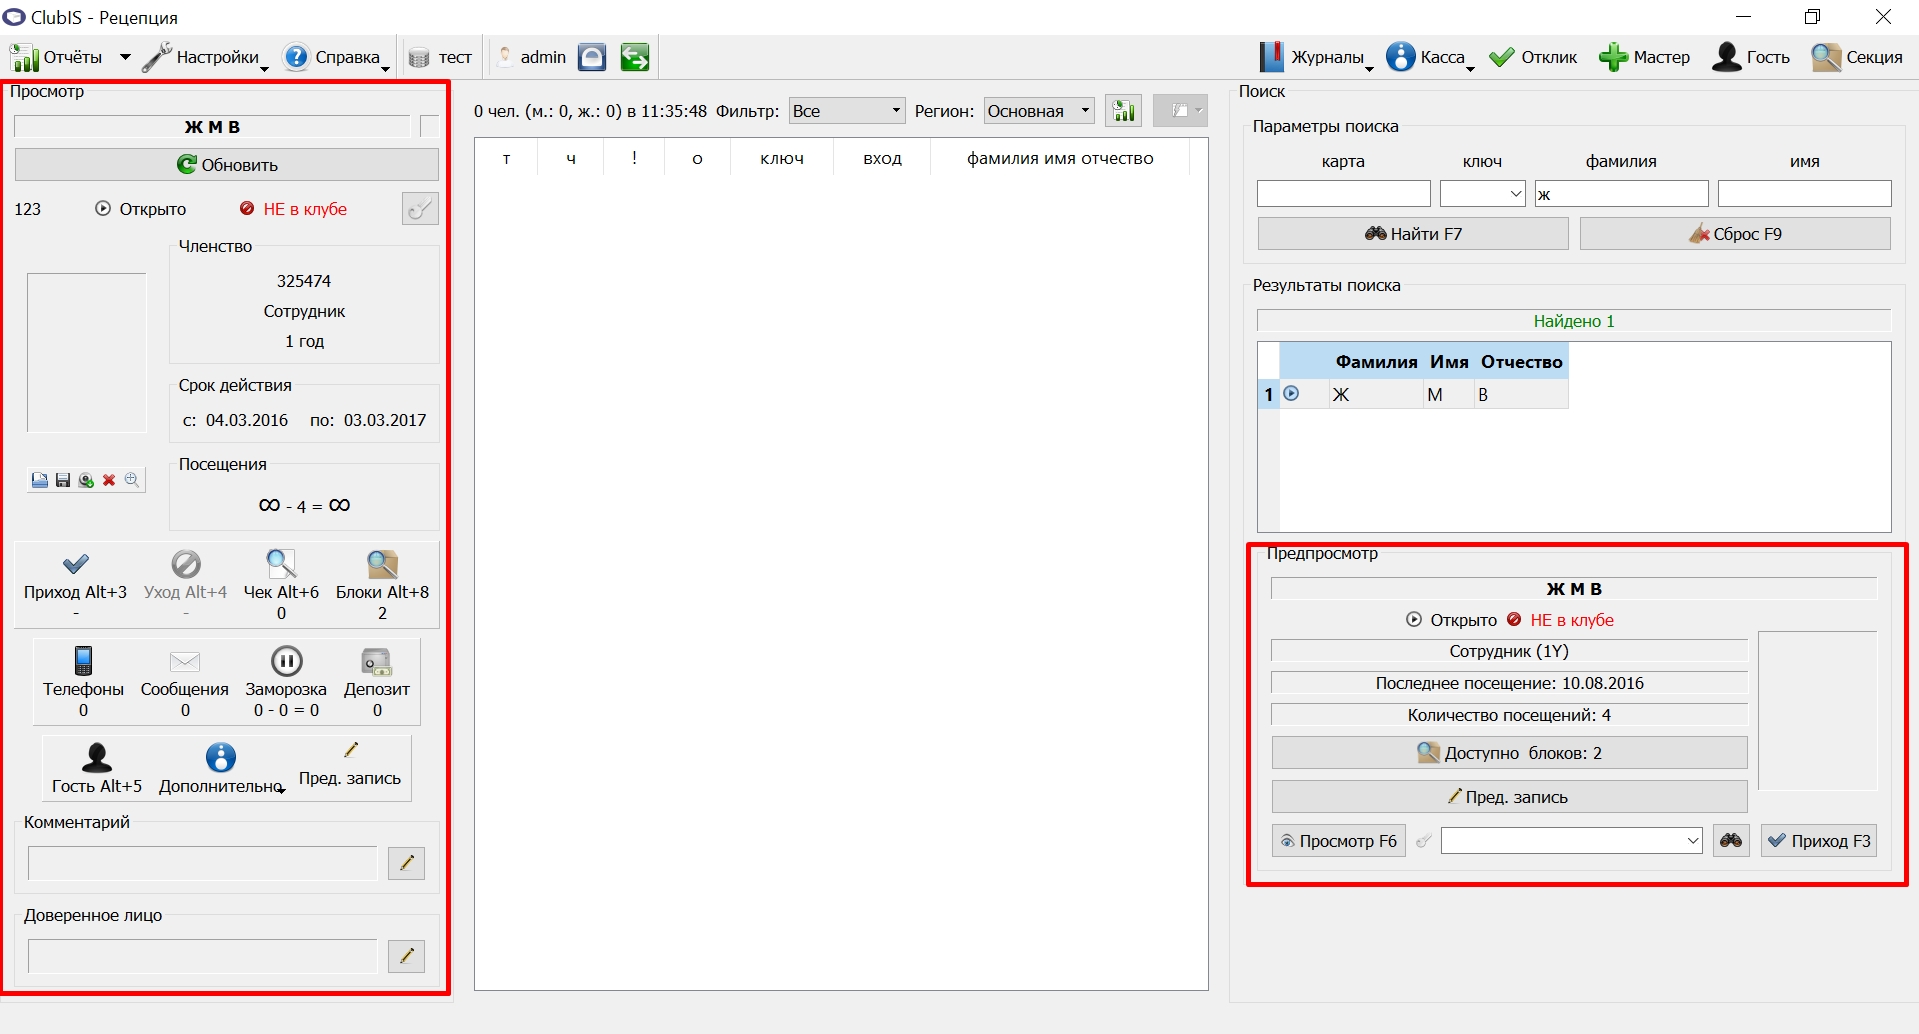Open the key combo box in Предпросмотр
This screenshot has height=1034, width=1919.
coord(1571,841)
